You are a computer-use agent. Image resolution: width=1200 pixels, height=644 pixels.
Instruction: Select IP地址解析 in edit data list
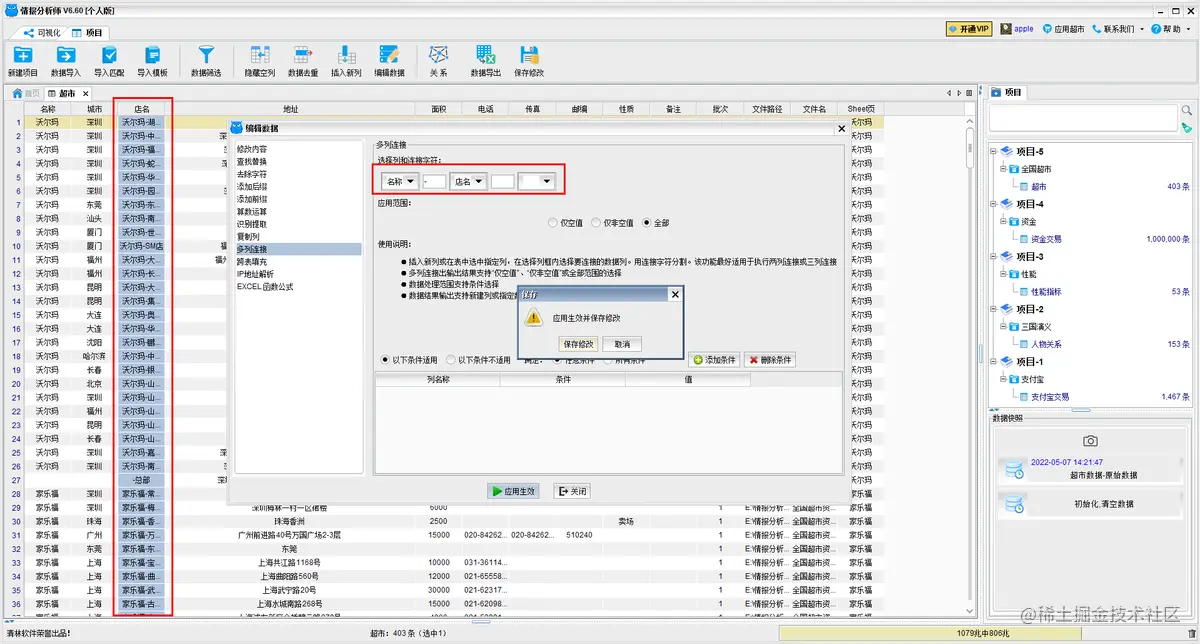click(256, 274)
